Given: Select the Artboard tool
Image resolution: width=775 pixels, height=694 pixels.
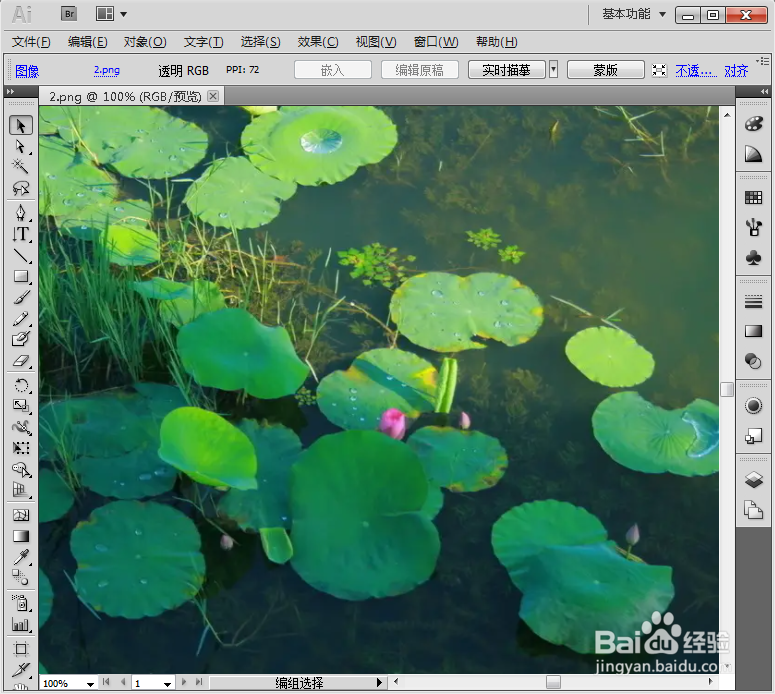Looking at the screenshot, I should coord(20,649).
